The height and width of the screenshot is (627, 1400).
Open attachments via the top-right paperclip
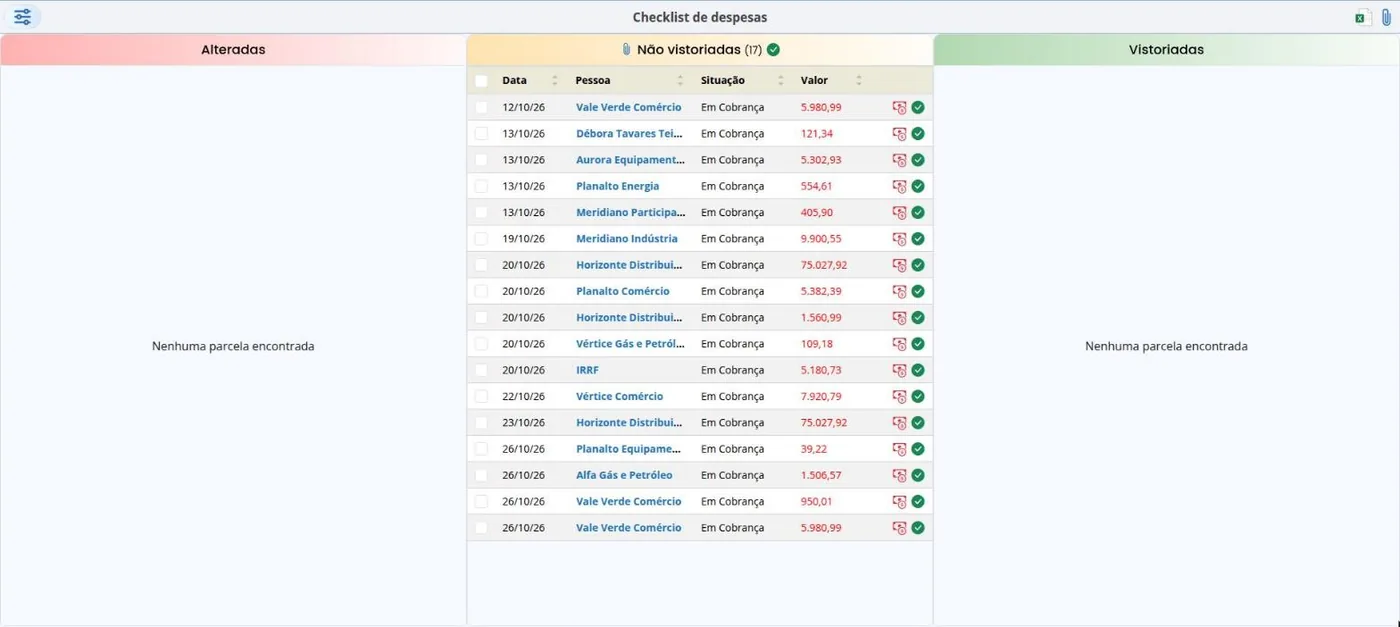1386,17
